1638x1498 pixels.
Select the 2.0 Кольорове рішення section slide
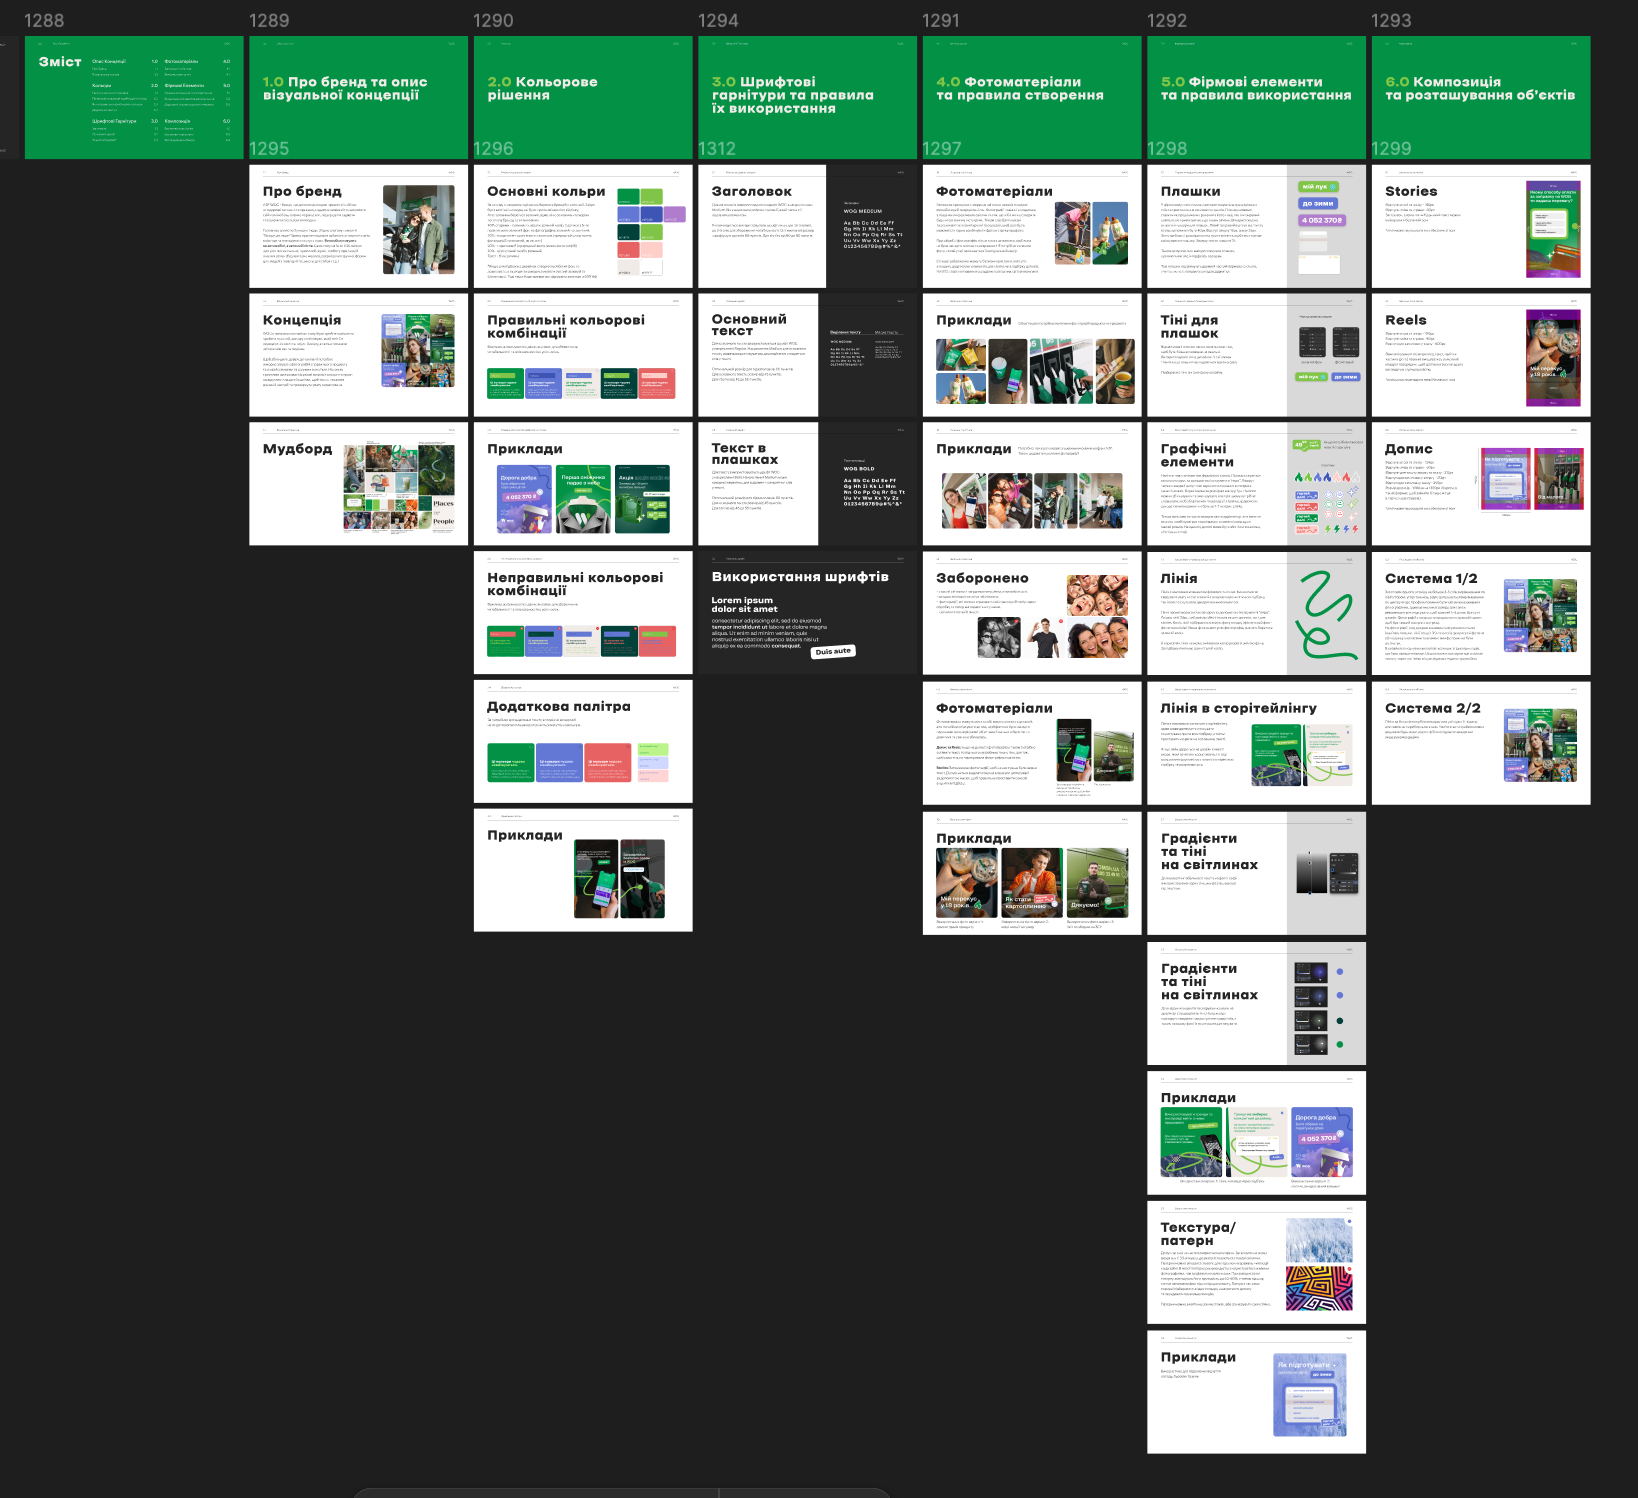pyautogui.click(x=582, y=97)
